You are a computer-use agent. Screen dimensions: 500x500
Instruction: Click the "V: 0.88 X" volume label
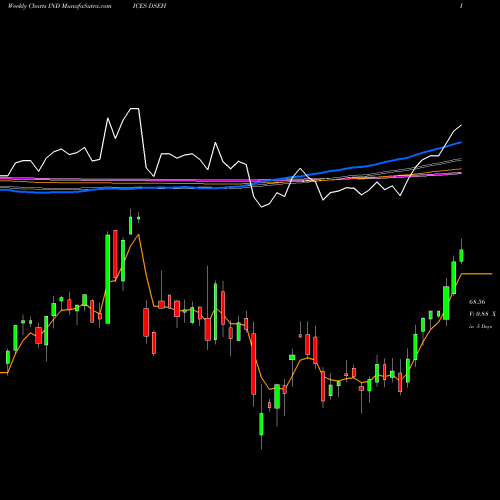pyautogui.click(x=482, y=314)
